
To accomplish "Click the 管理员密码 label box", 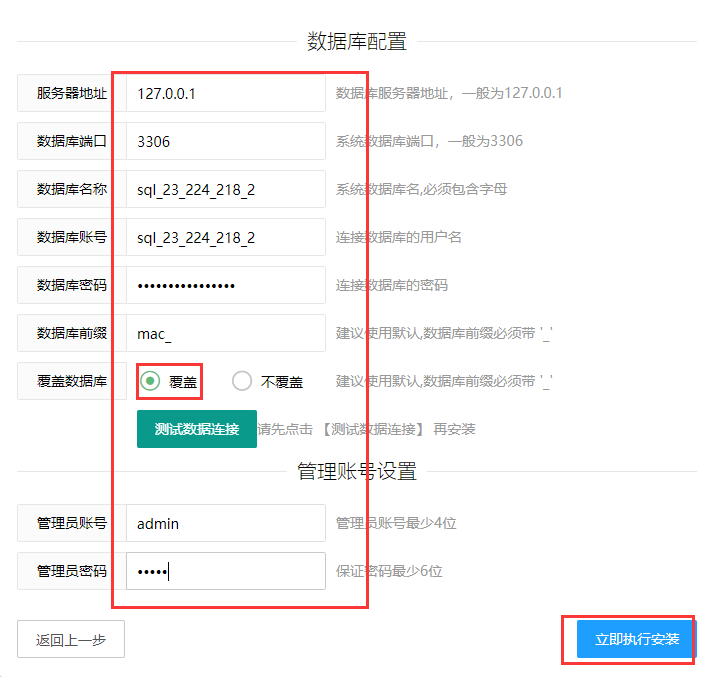I will (x=72, y=571).
